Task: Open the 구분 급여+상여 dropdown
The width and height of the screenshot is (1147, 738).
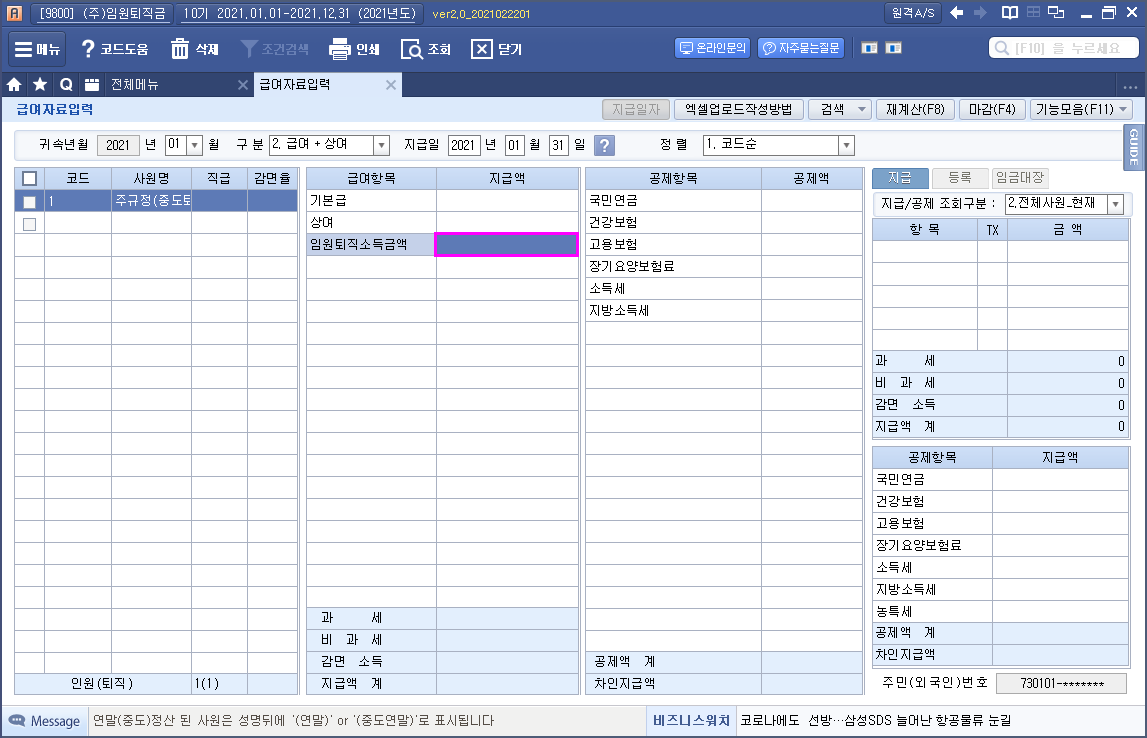Action: 381,145
